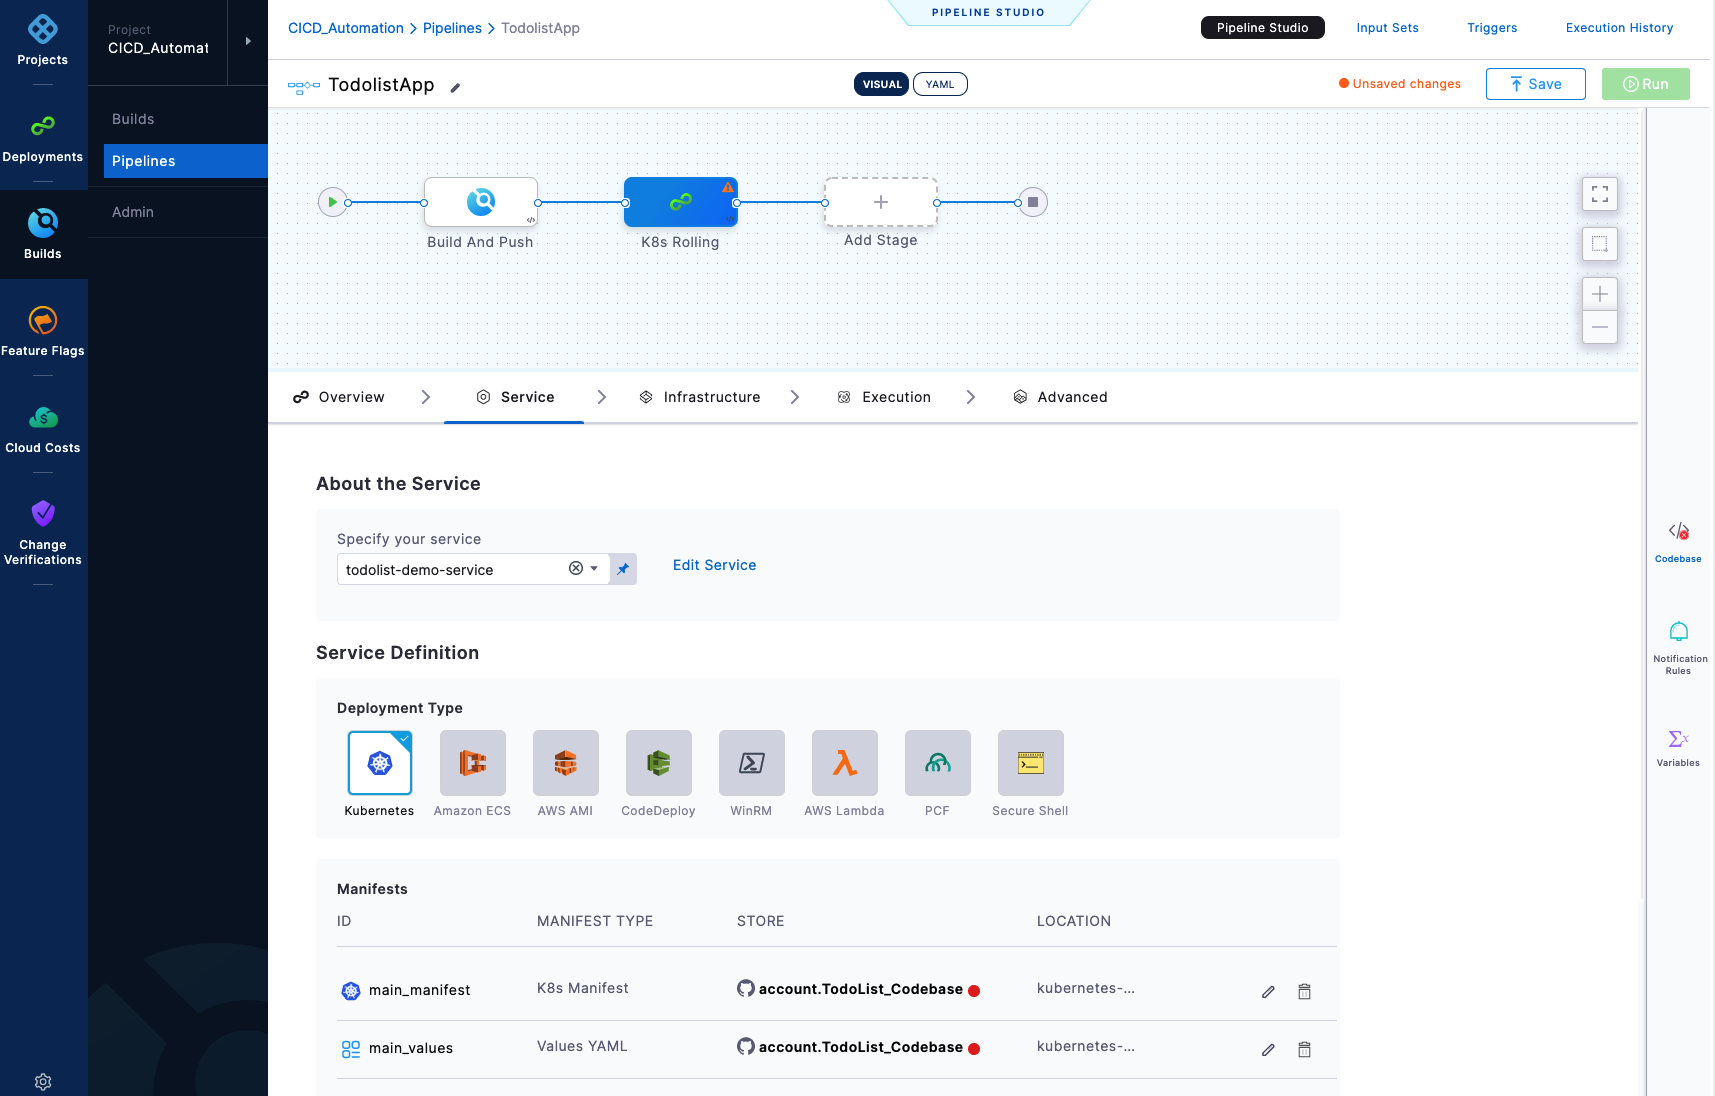Open Pipeline Studio view
This screenshot has height=1096, width=1715.
pyautogui.click(x=1263, y=28)
